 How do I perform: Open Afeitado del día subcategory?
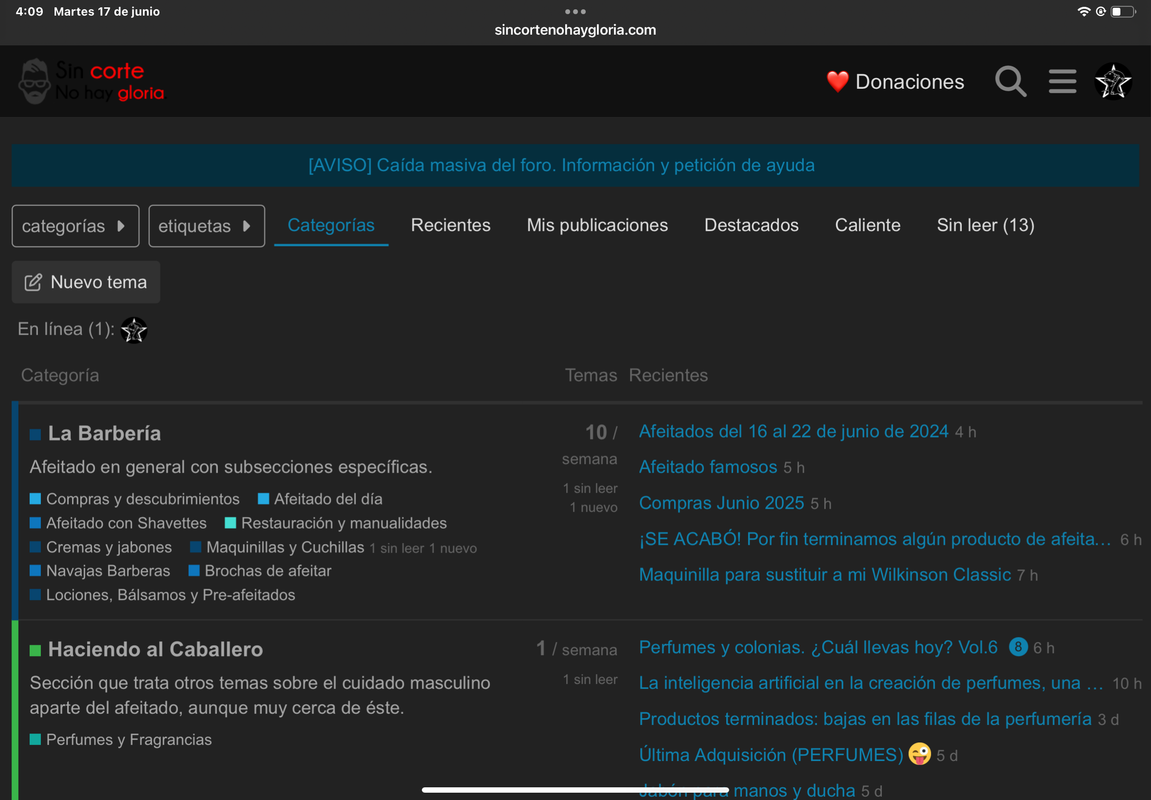coord(328,499)
